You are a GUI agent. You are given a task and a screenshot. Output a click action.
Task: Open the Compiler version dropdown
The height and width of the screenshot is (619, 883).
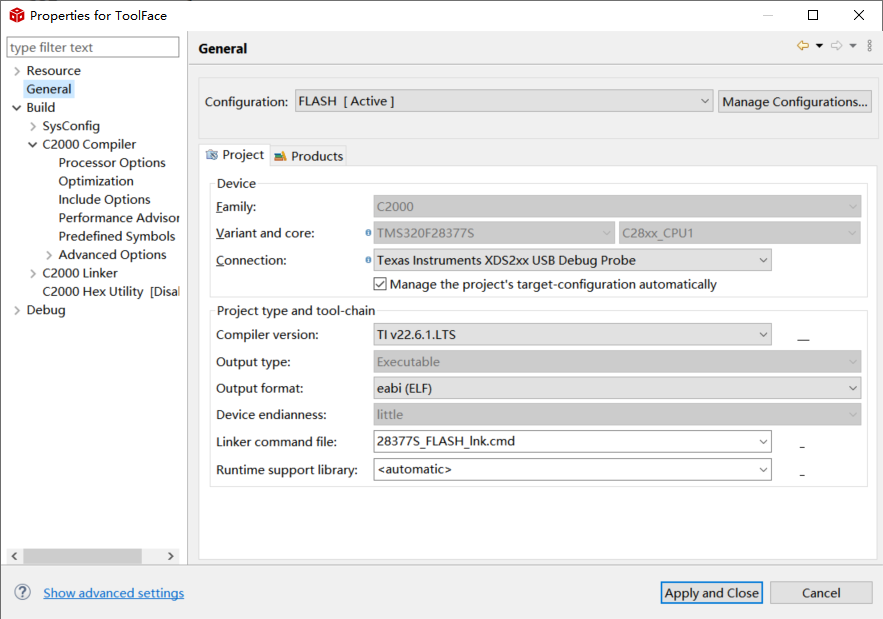point(764,335)
